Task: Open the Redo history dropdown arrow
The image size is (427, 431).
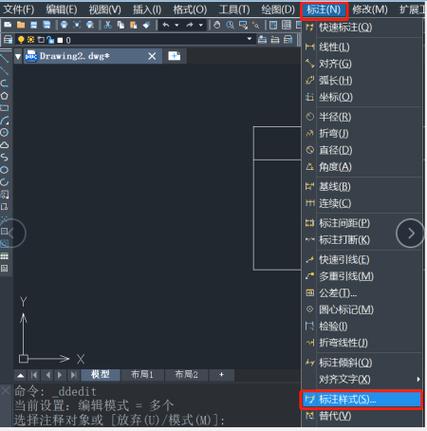Action: pos(201,25)
